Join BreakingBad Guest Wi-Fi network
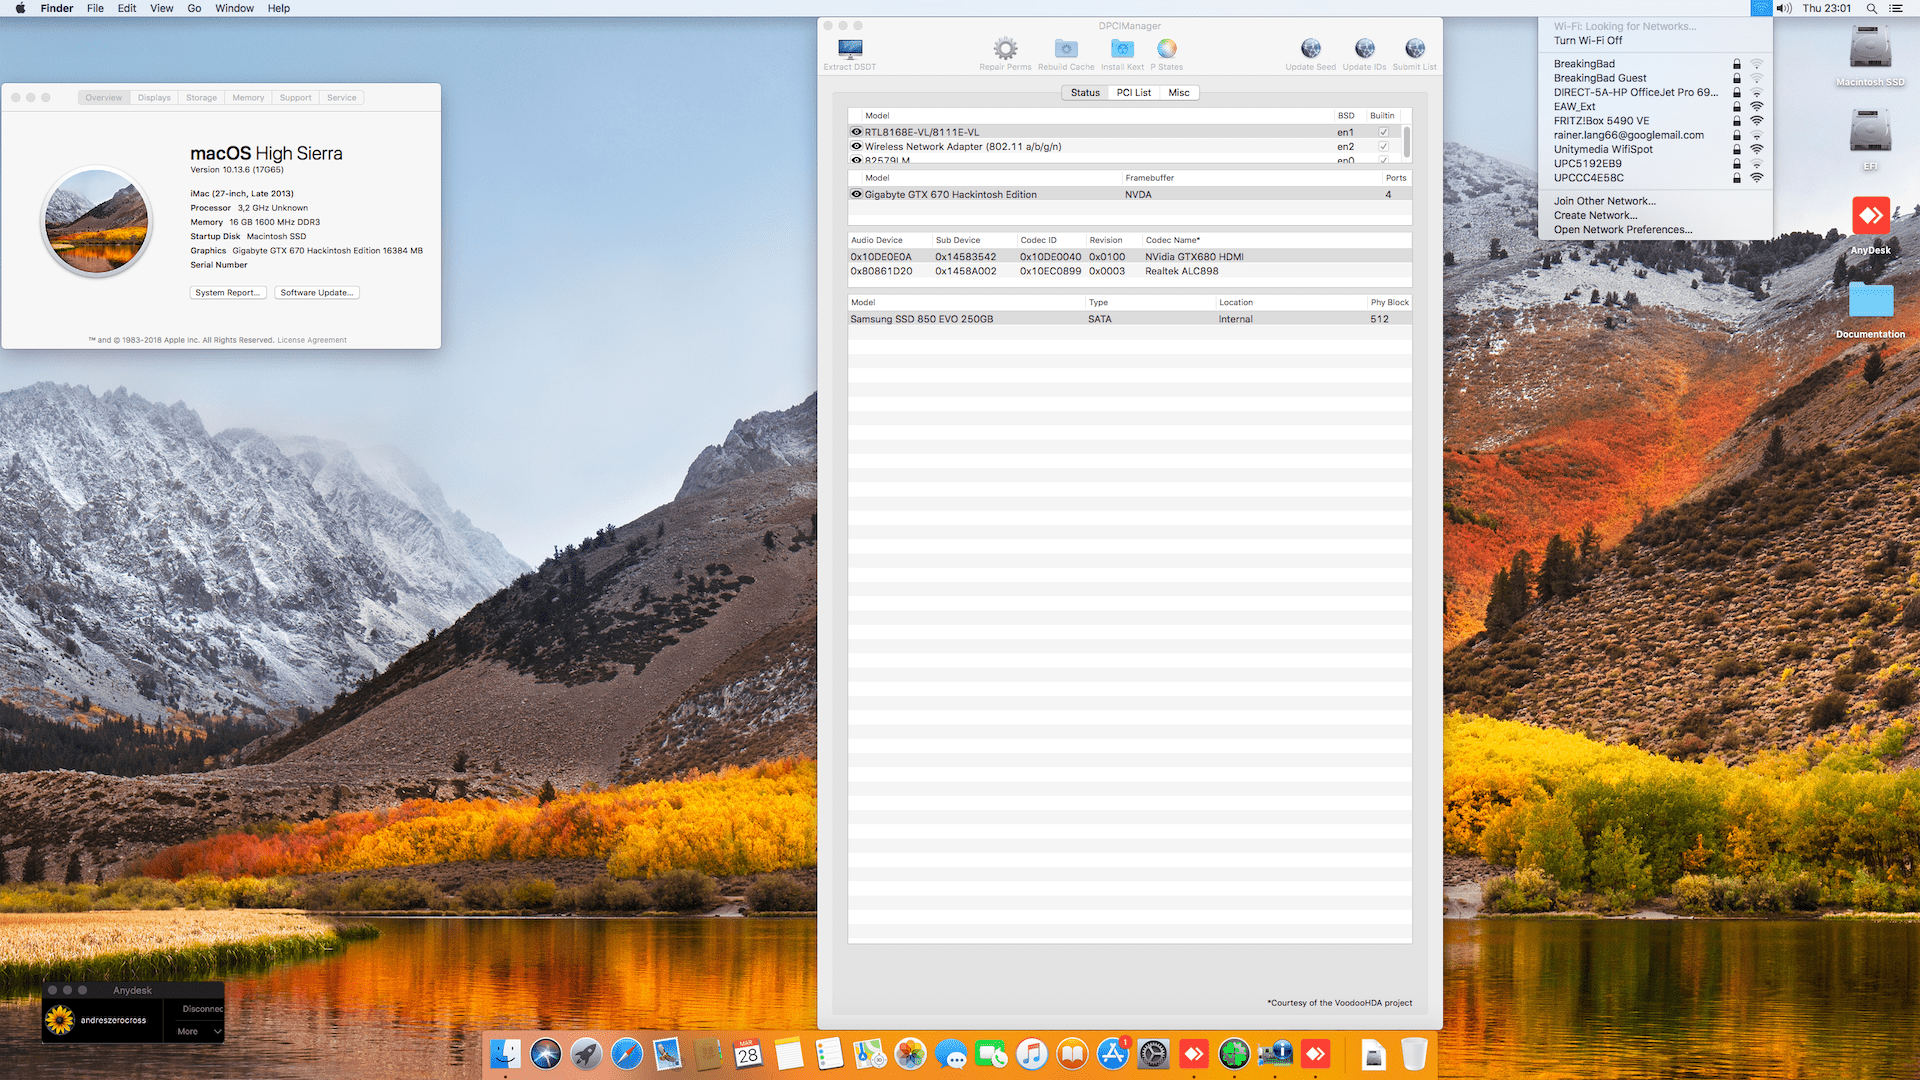Image resolution: width=1920 pixels, height=1080 pixels. 1655,78
